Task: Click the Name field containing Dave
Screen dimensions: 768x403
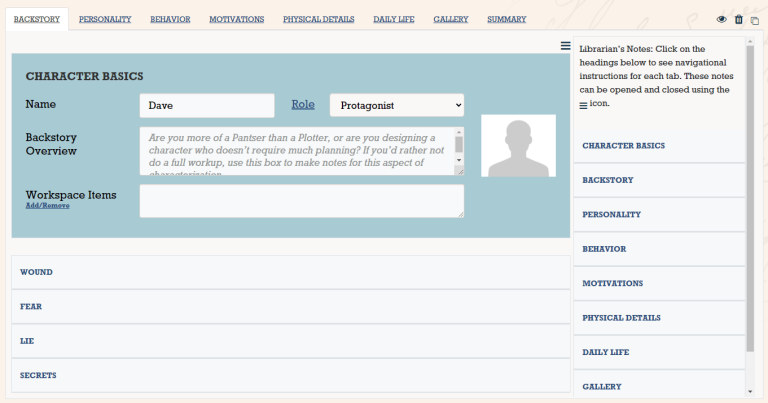Action: (x=207, y=105)
